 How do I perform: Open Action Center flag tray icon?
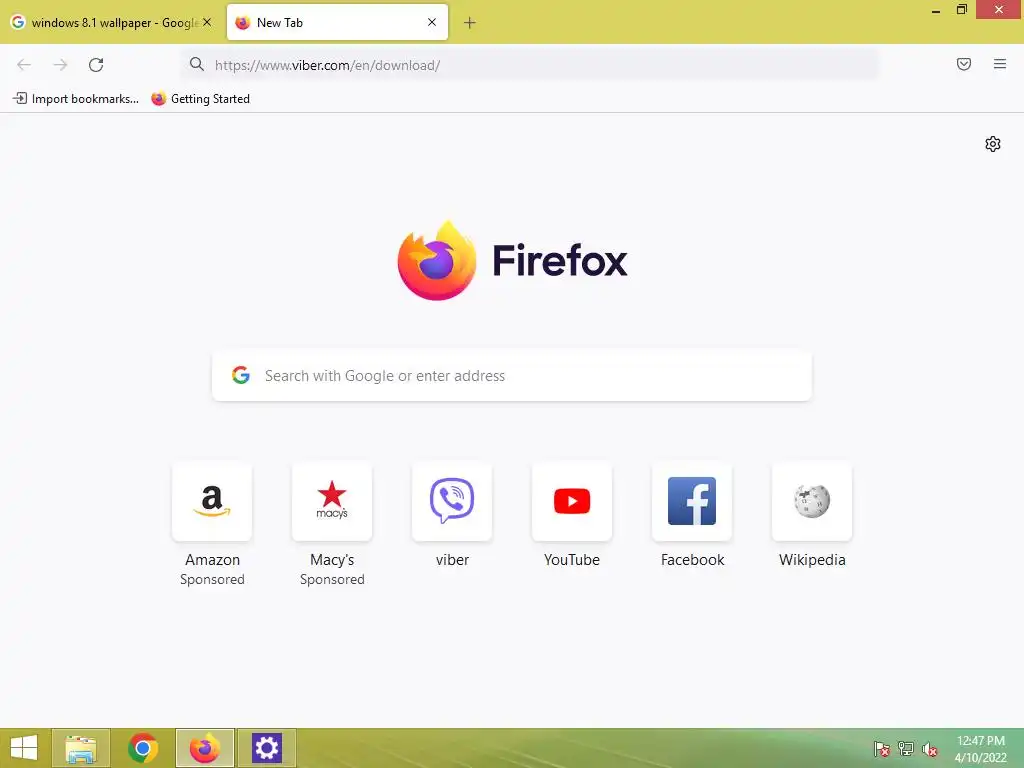[x=881, y=749]
